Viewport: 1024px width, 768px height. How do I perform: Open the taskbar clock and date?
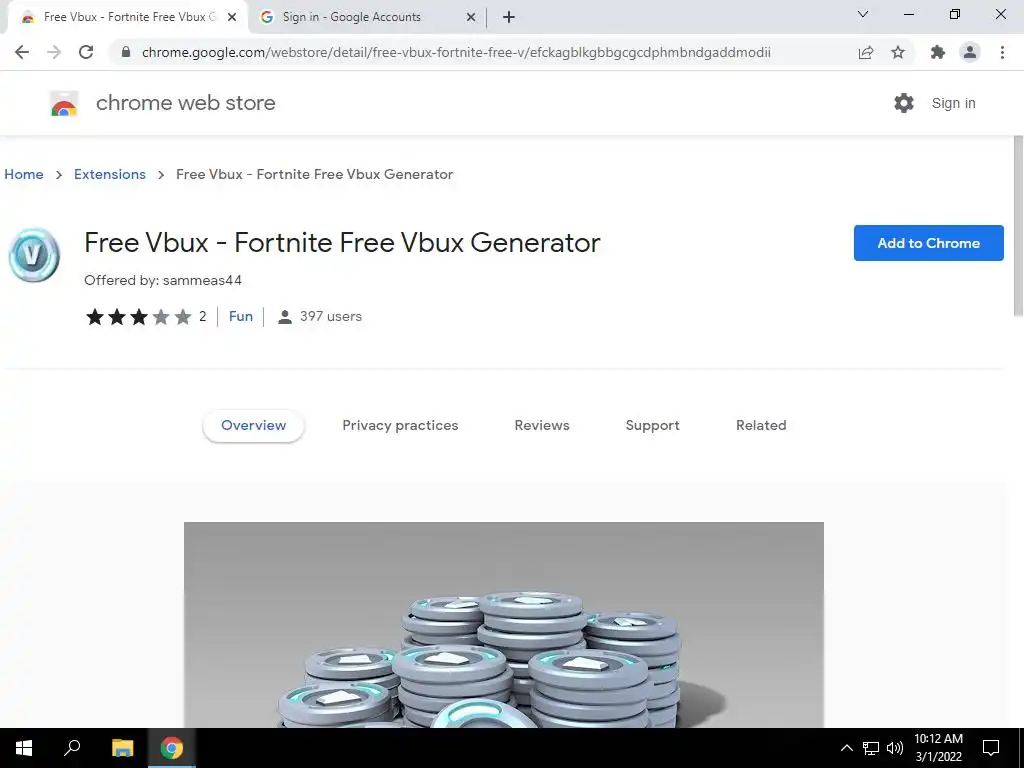[x=938, y=748]
